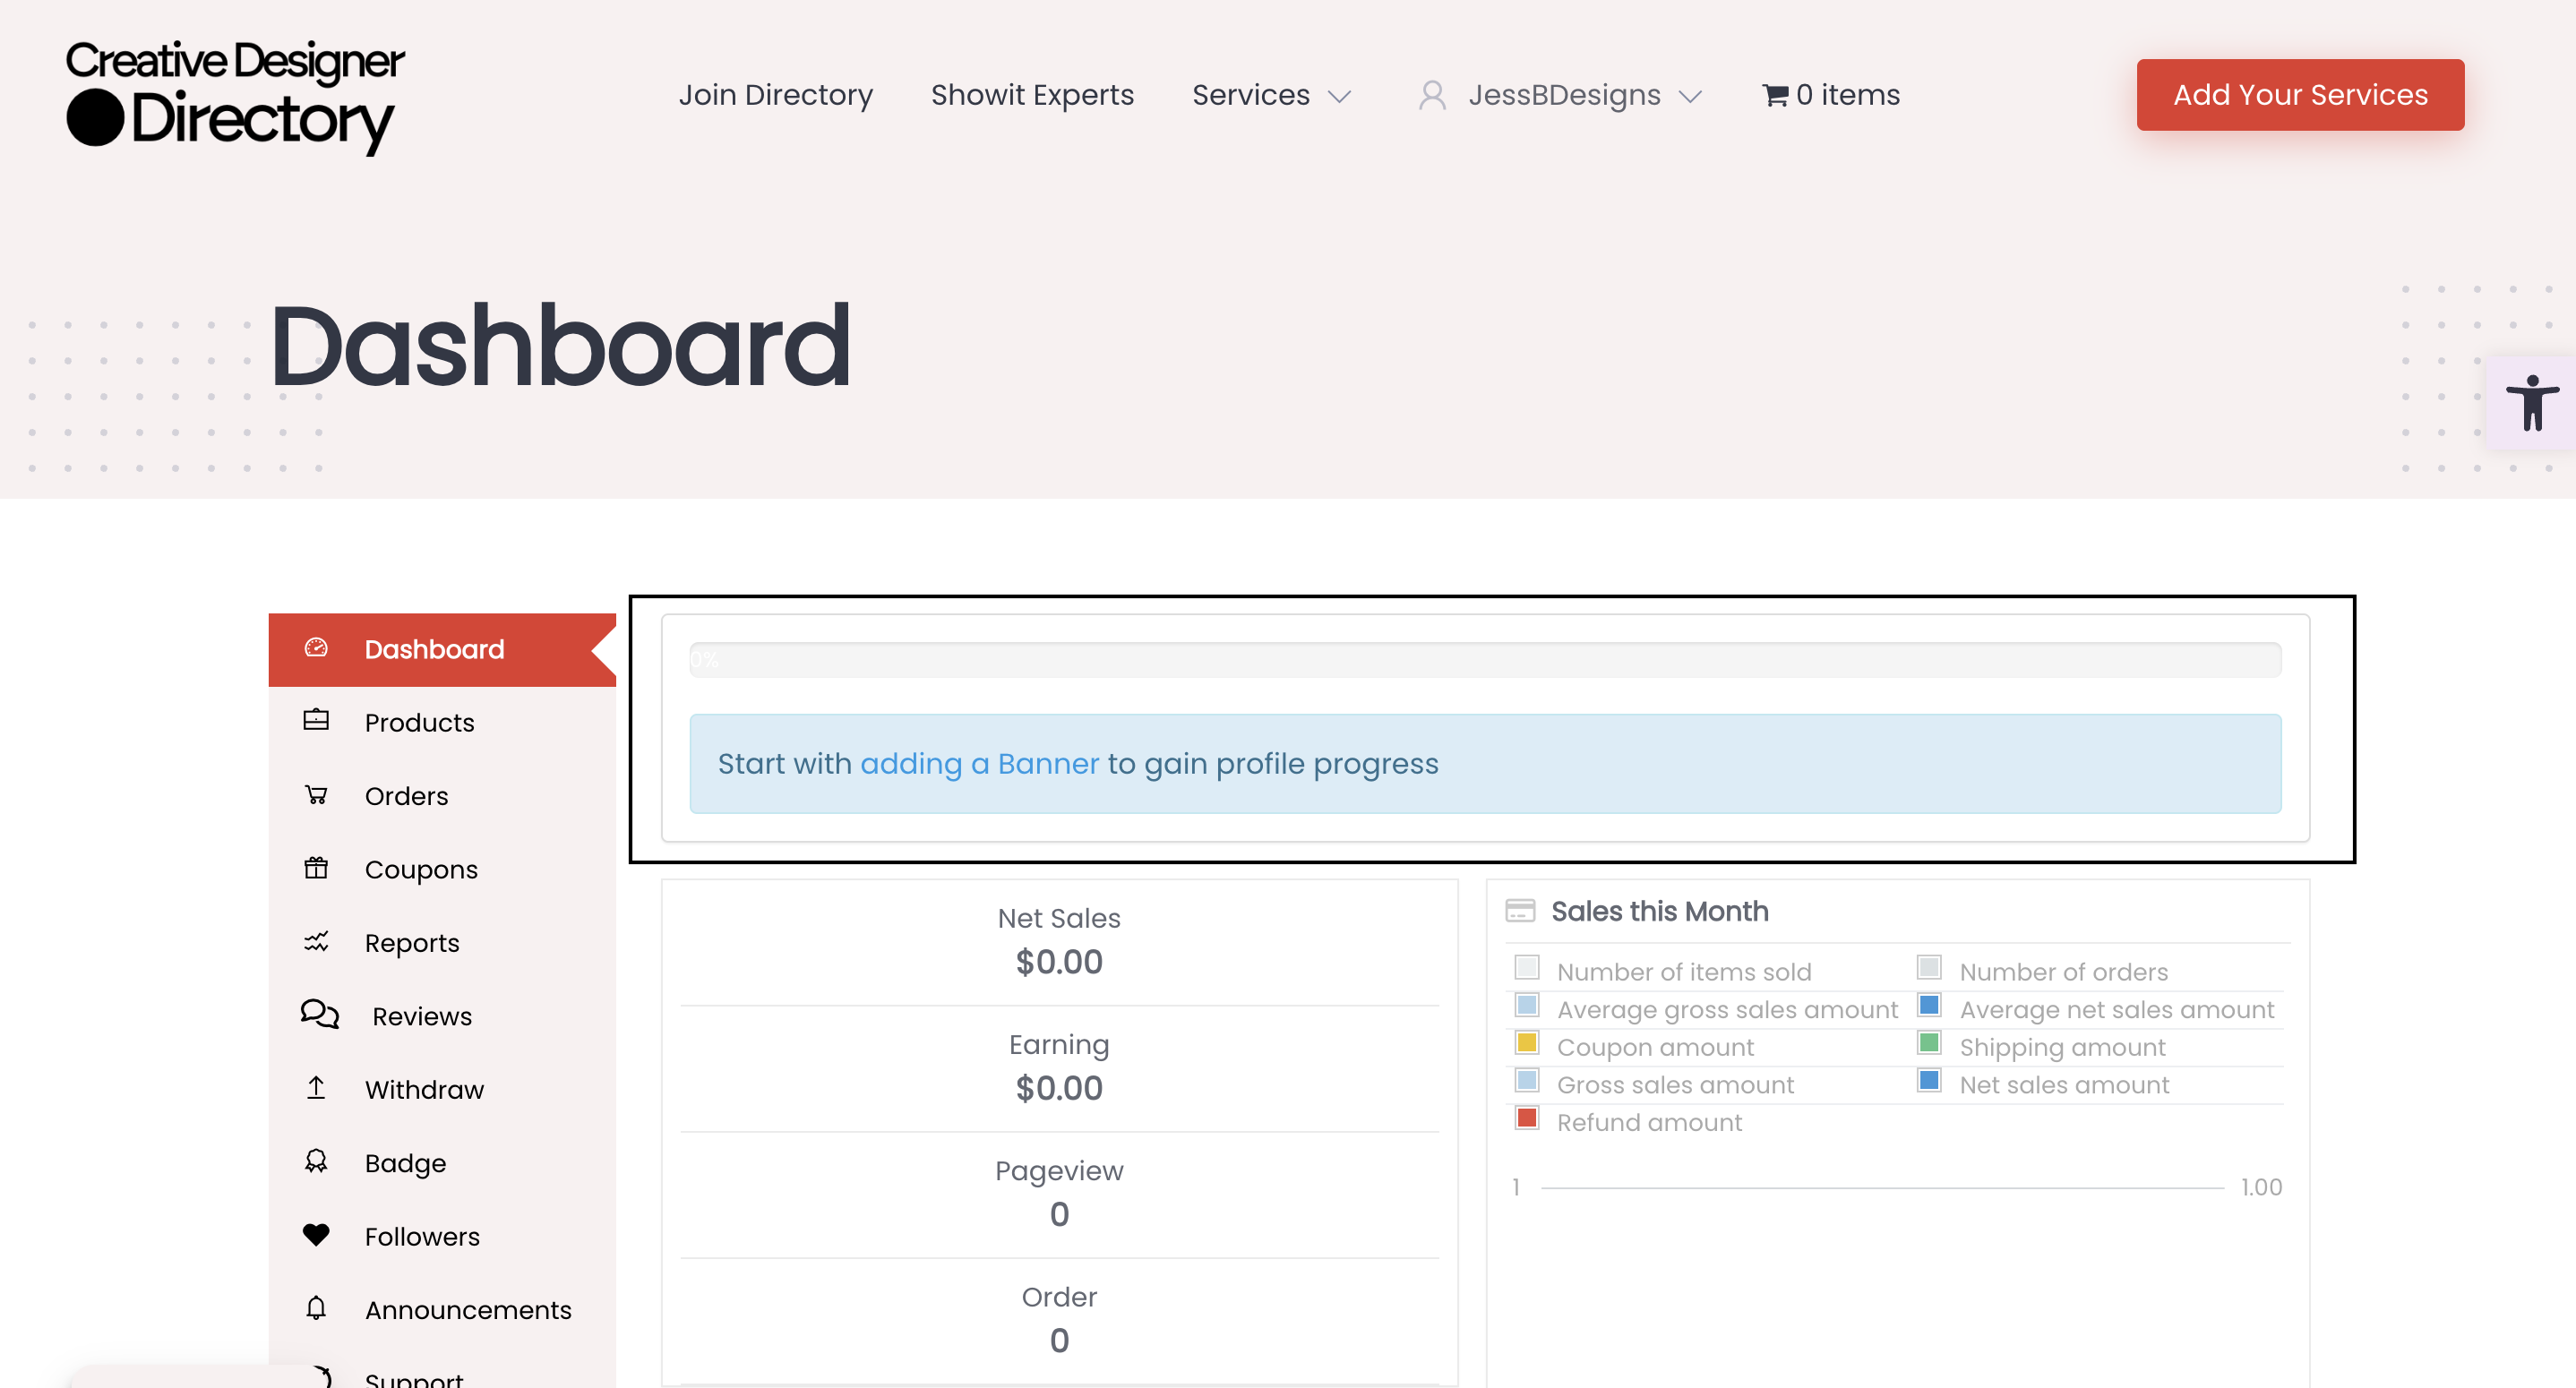This screenshot has width=2576, height=1388.
Task: Click the Announcements bell icon
Action: pos(316,1308)
